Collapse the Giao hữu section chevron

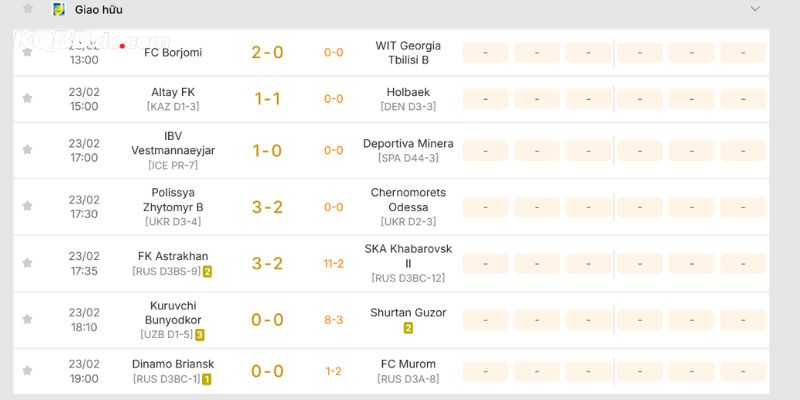755,9
